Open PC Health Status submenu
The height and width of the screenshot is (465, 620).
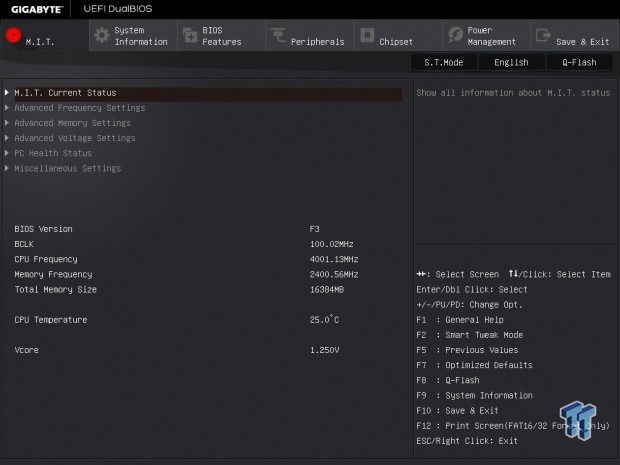[x=53, y=153]
